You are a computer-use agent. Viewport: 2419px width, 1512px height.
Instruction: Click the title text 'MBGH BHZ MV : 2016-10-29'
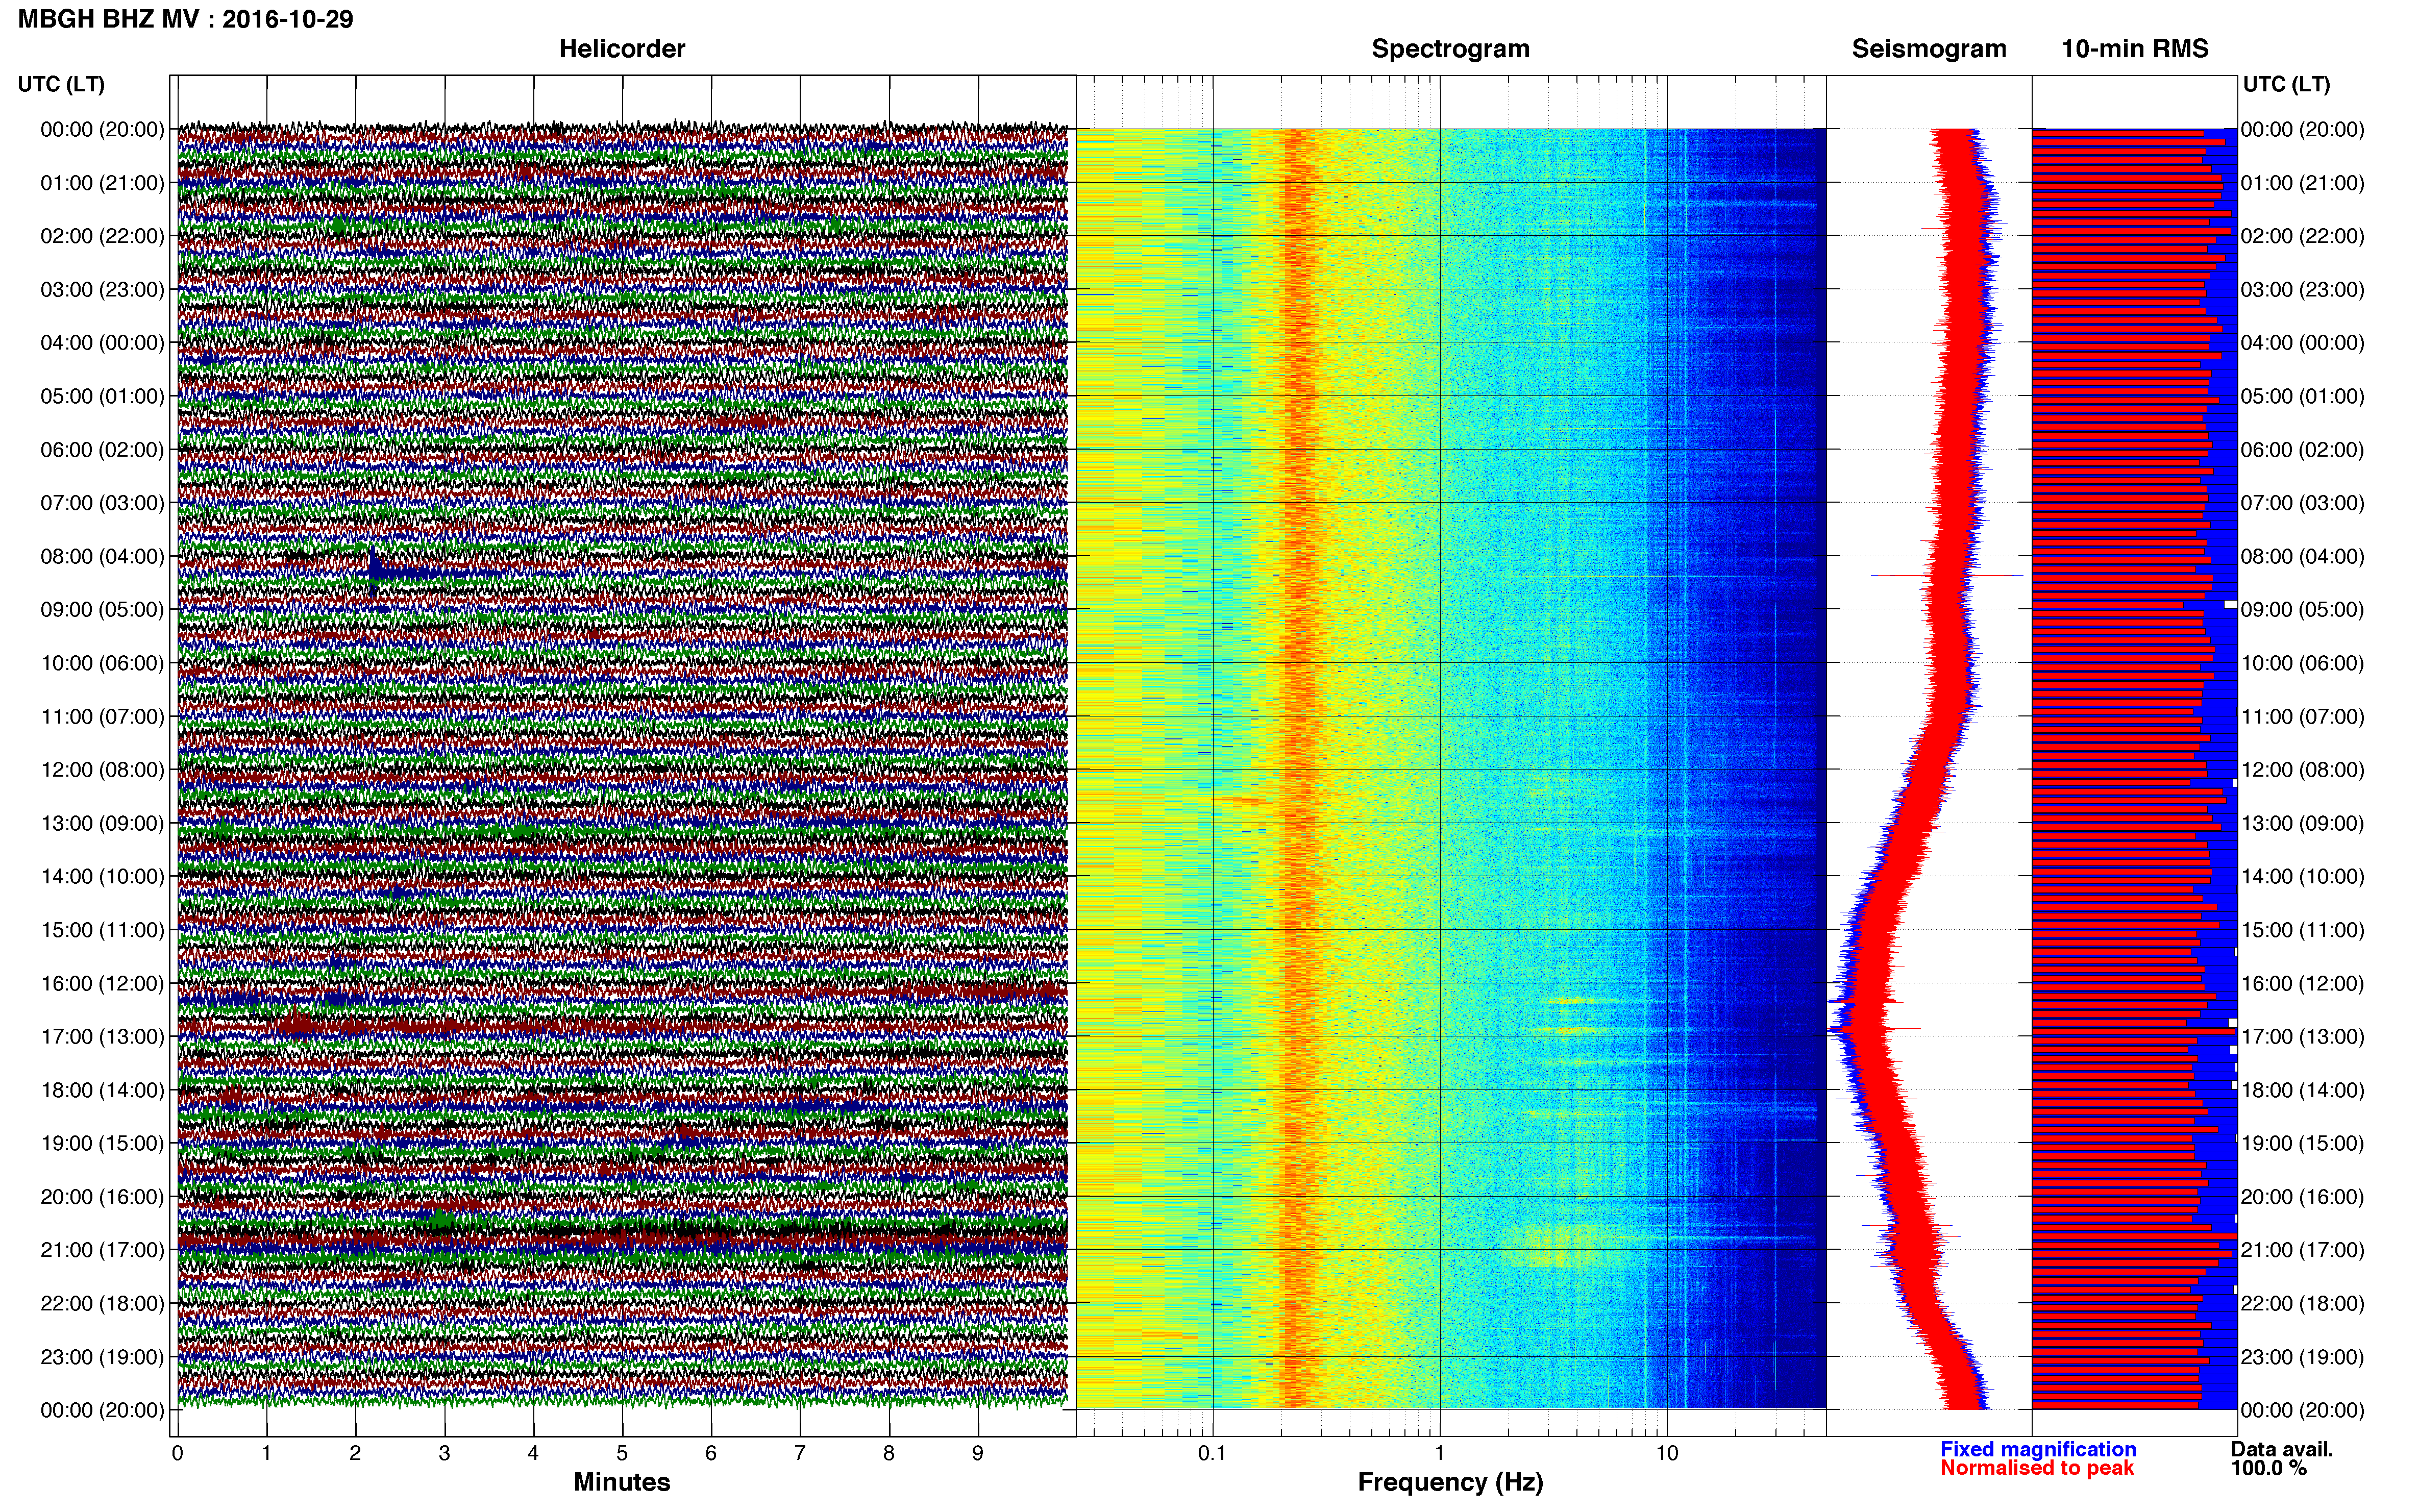(x=186, y=19)
